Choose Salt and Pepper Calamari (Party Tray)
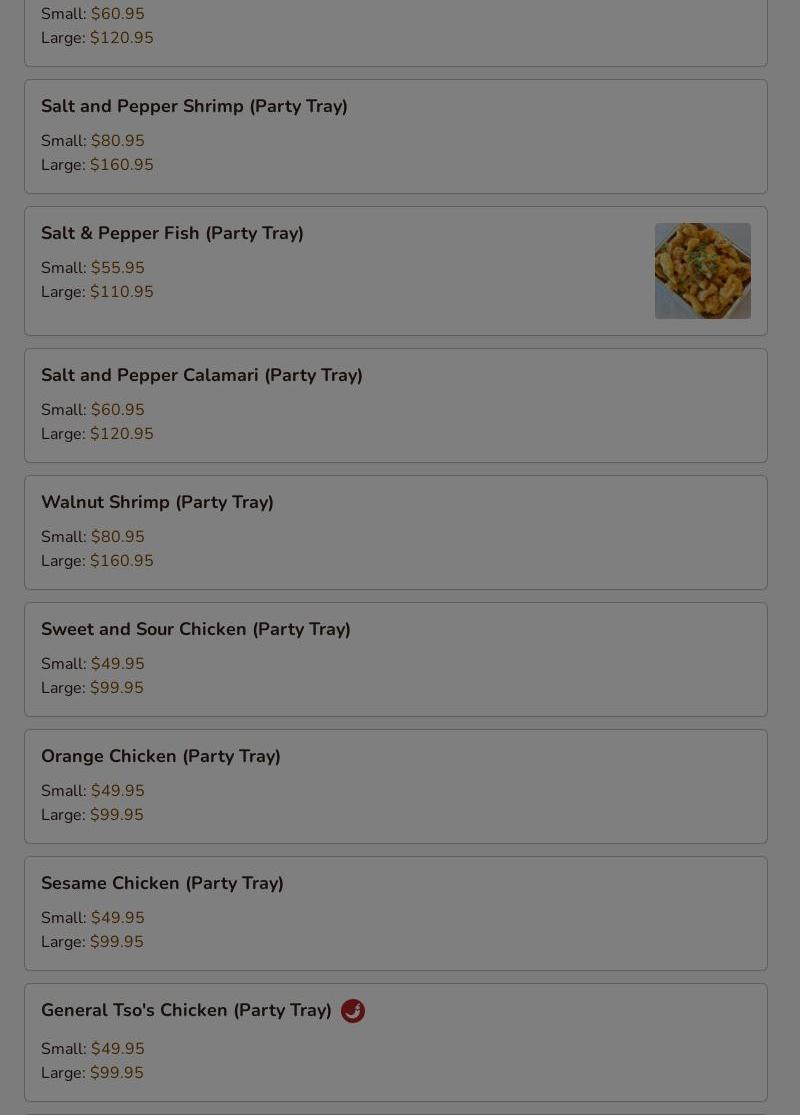 (x=396, y=405)
